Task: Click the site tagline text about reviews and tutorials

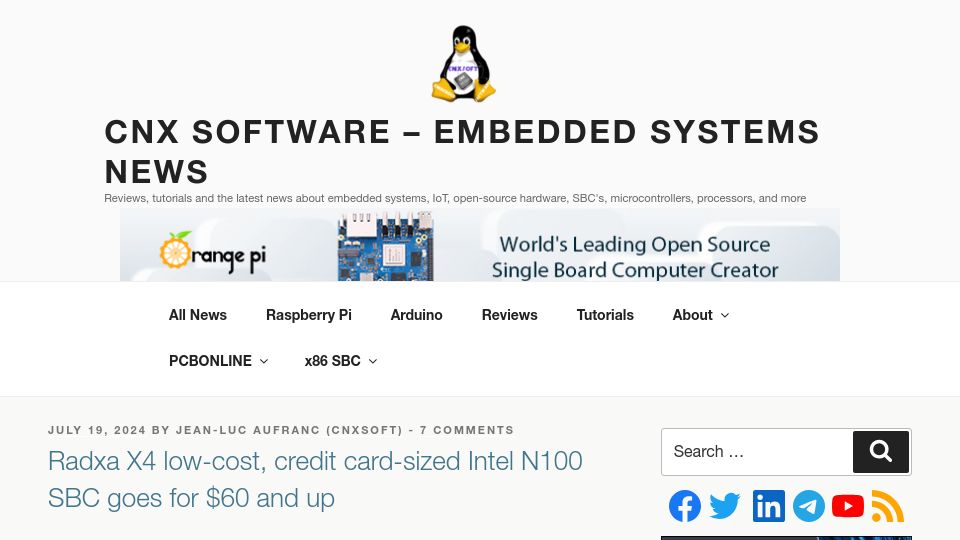Action: 455,198
